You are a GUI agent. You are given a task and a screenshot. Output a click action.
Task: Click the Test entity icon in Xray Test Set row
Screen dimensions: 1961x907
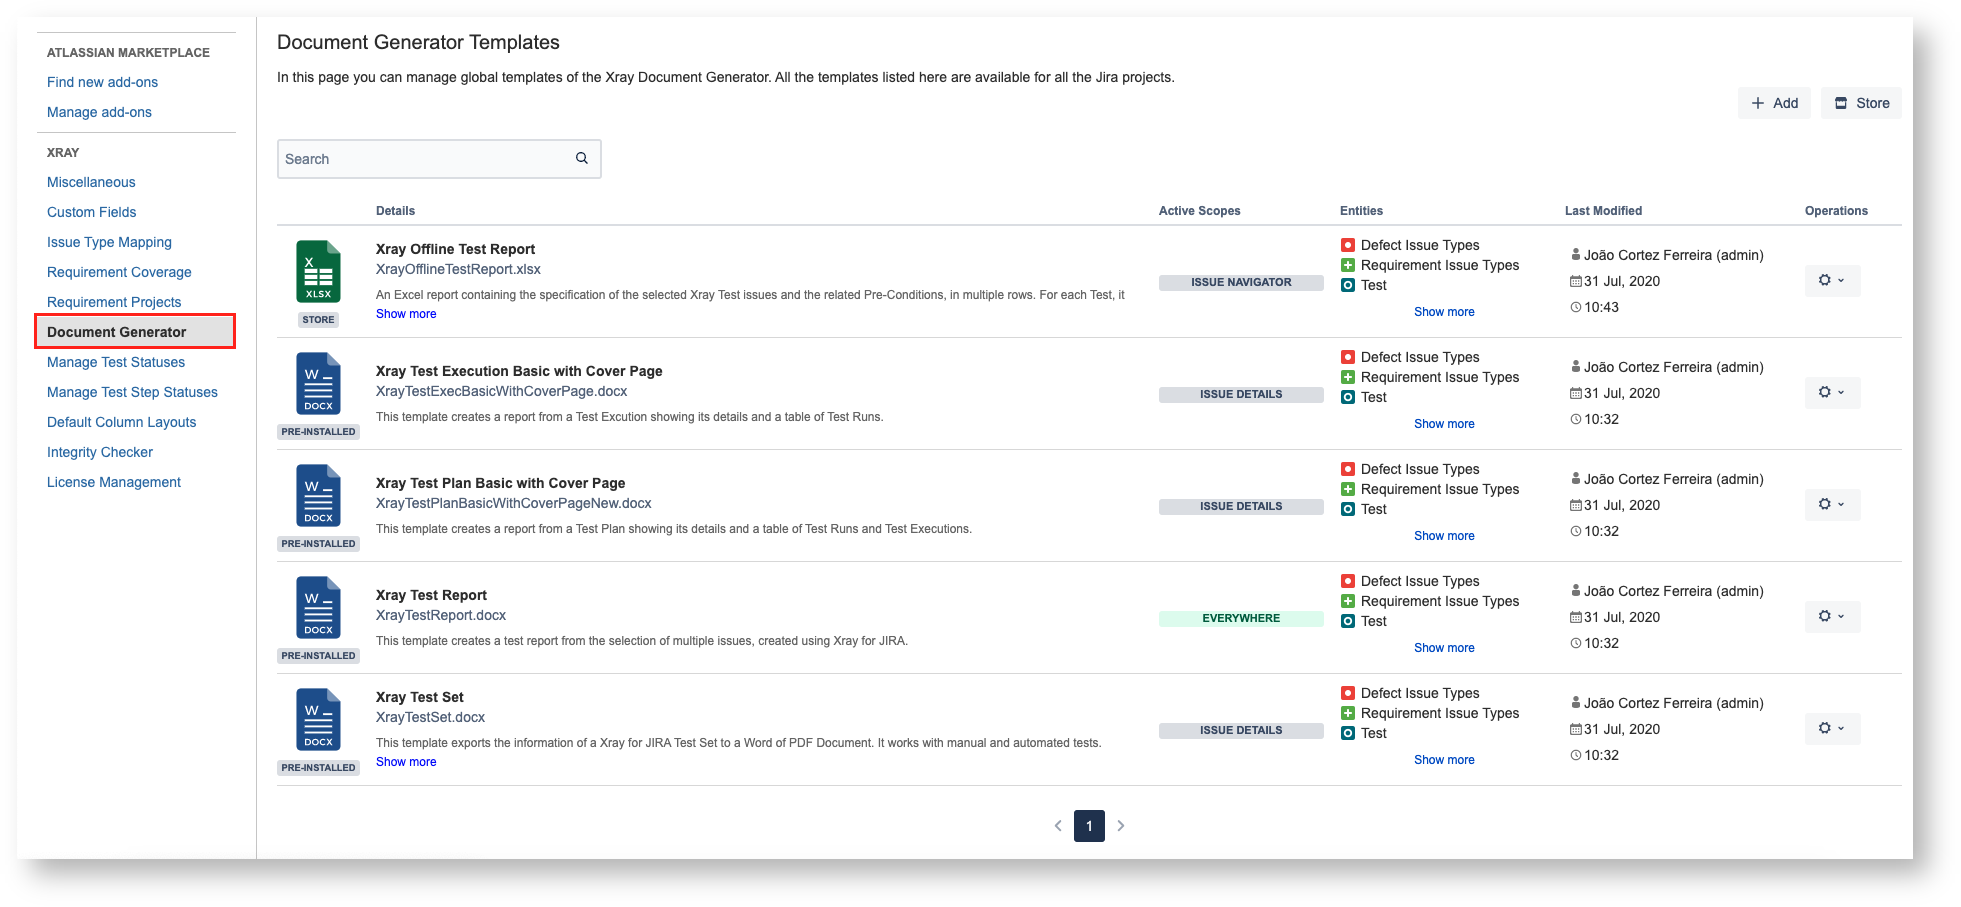[1348, 733]
